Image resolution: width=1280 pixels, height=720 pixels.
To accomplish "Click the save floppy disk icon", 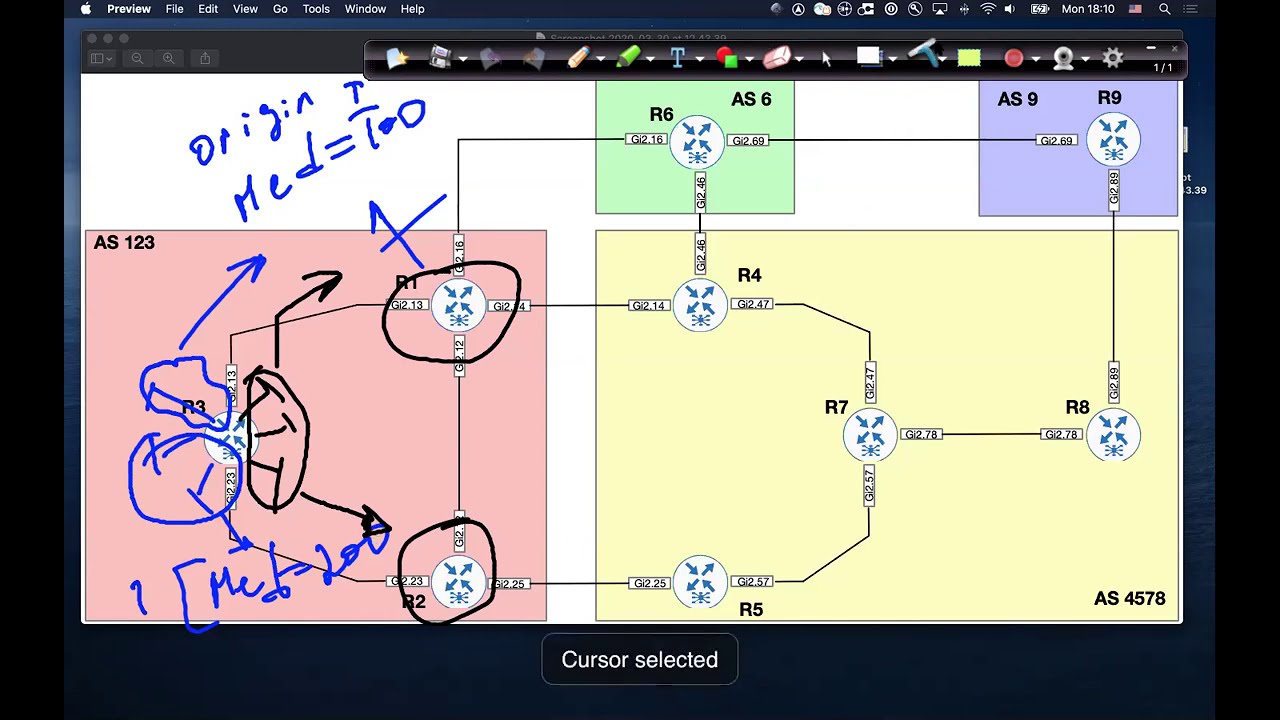I will 440,58.
